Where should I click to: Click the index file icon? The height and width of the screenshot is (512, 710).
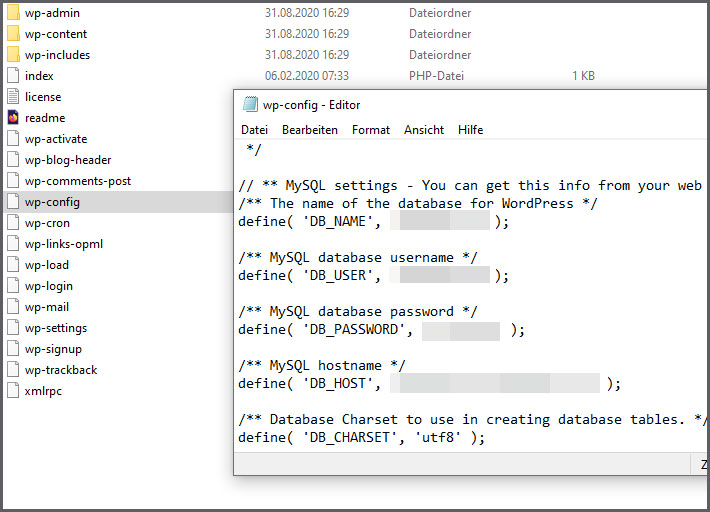(x=14, y=76)
